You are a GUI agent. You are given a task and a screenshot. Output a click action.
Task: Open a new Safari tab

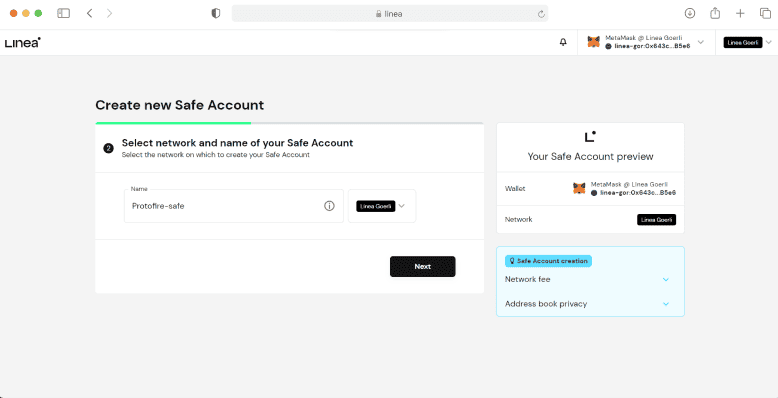[x=740, y=13]
